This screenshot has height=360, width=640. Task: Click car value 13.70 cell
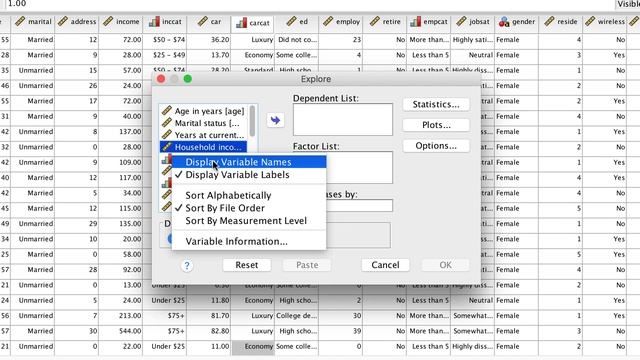coord(209,55)
